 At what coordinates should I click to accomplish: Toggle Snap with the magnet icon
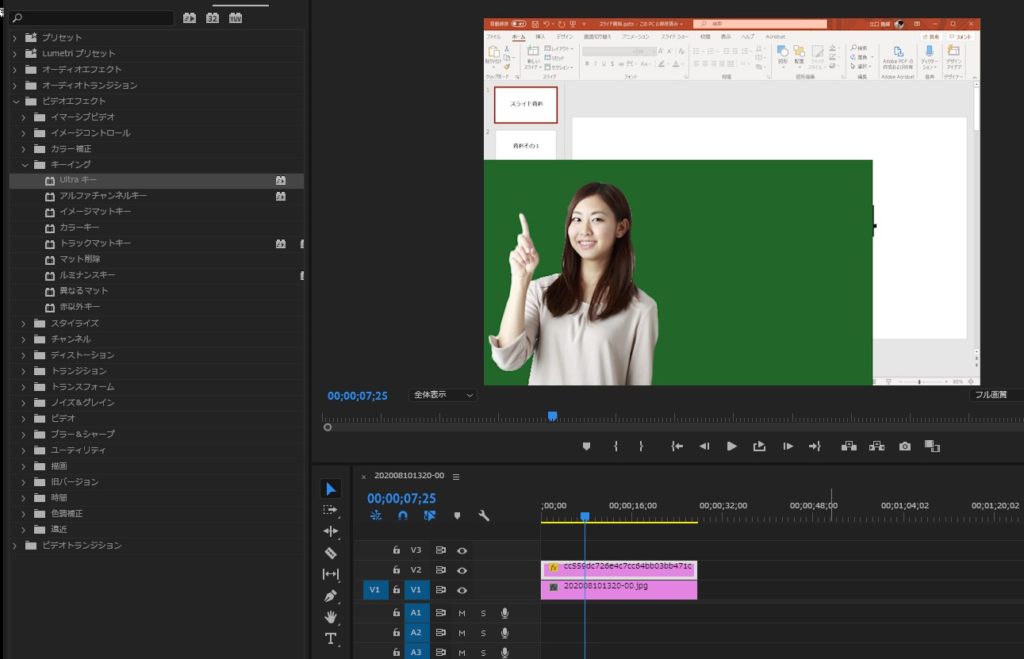tap(403, 515)
